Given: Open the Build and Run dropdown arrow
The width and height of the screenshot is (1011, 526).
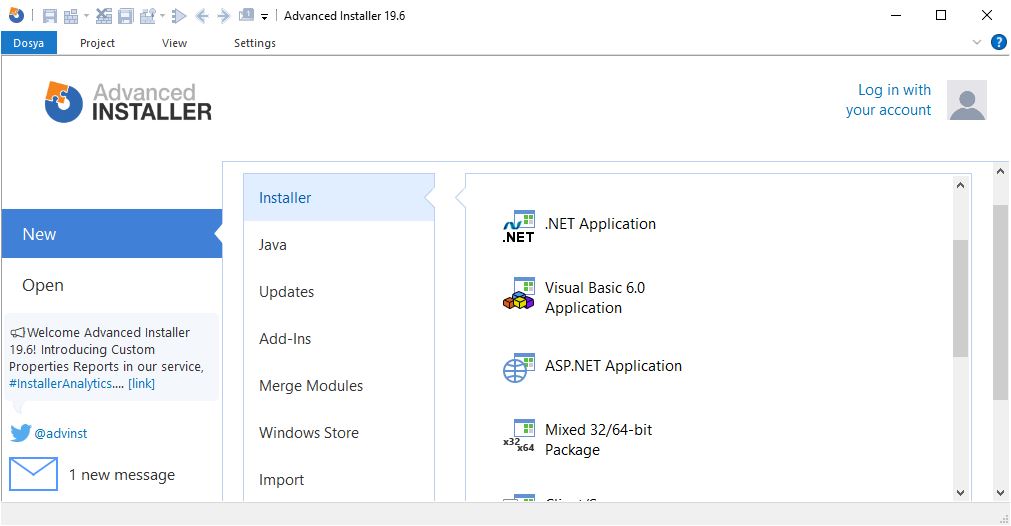Looking at the screenshot, I should point(162,16).
